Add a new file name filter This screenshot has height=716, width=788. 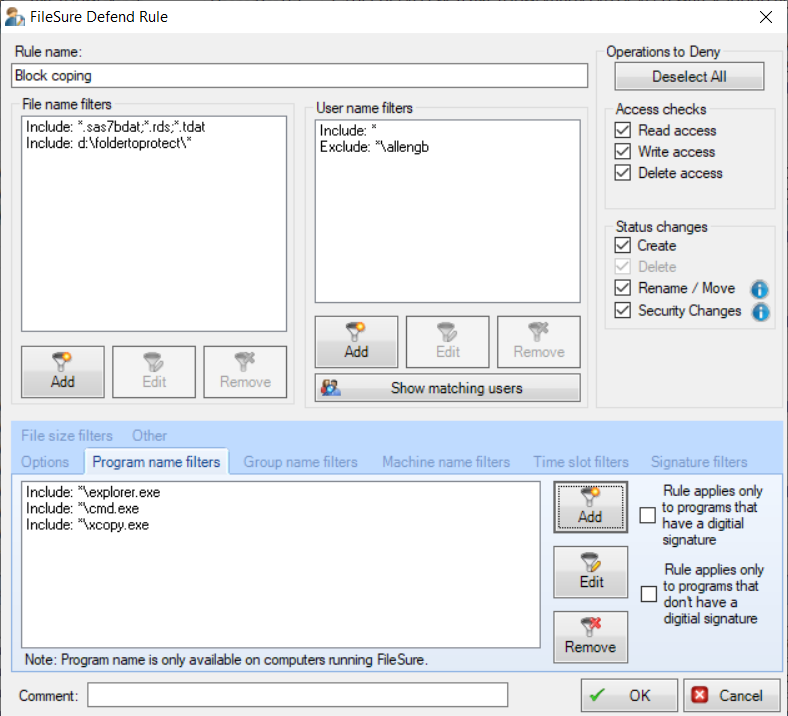63,372
